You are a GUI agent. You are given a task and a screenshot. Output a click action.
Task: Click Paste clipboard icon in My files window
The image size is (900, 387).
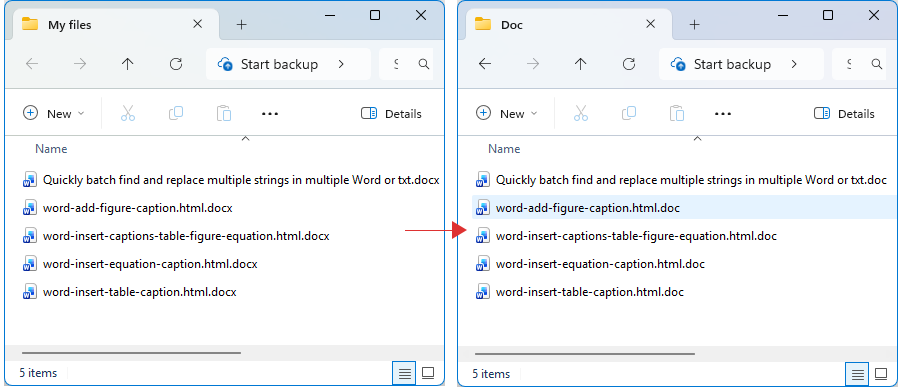(223, 114)
